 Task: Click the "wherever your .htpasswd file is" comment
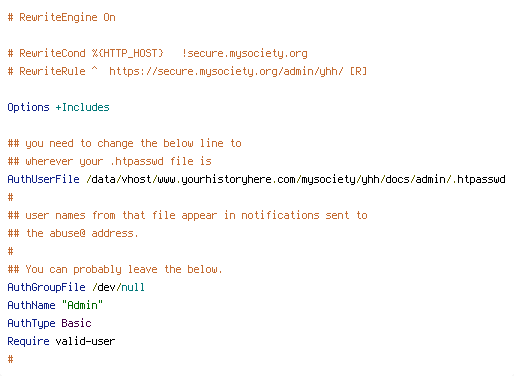coord(110,162)
